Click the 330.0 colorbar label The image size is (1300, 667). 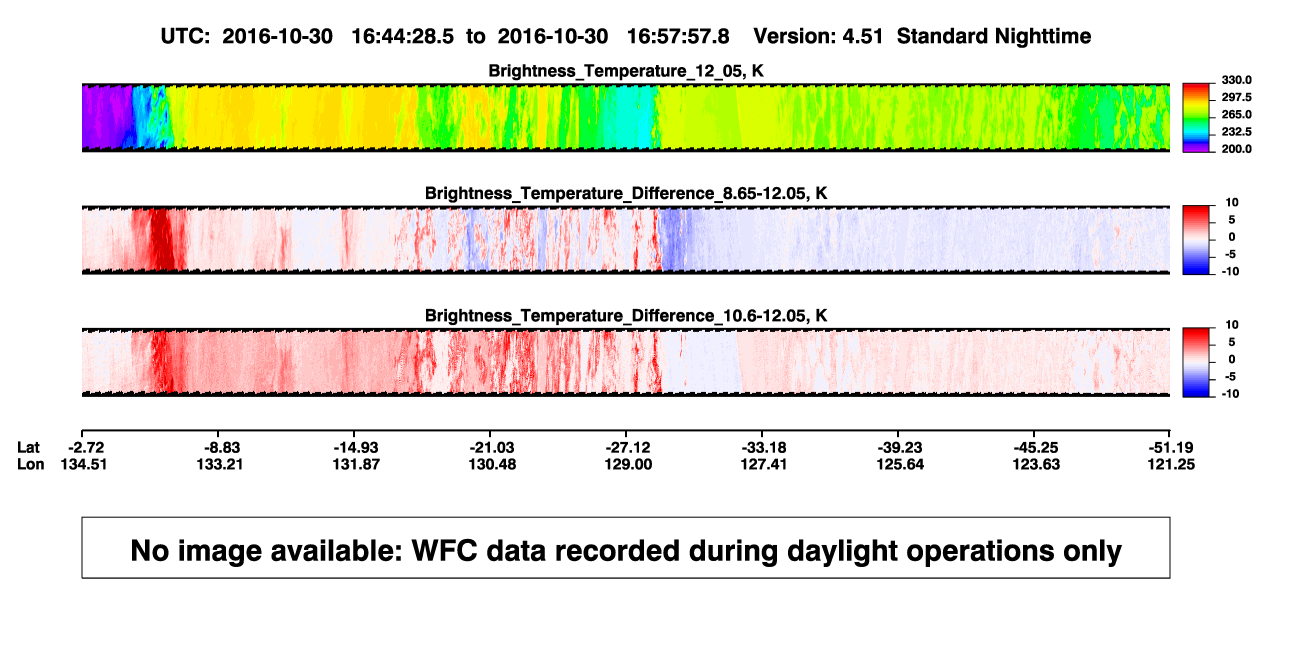(x=1235, y=80)
